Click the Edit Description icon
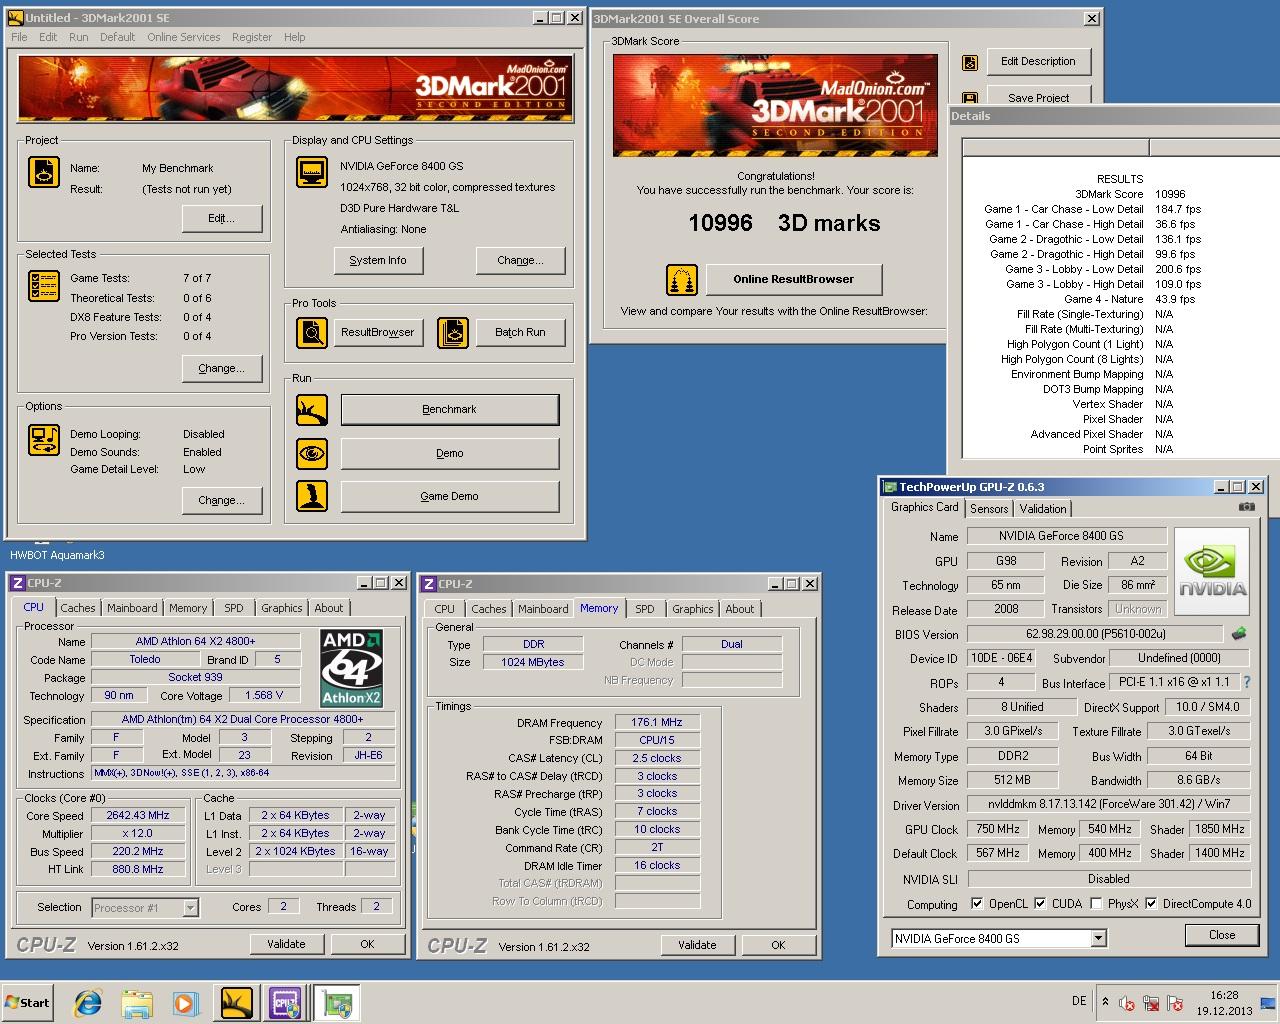Viewport: 1280px width, 1024px height. pyautogui.click(x=969, y=62)
